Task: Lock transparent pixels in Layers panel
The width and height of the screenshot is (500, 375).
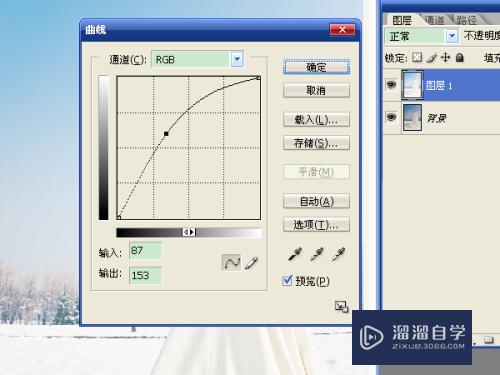Action: coord(417,58)
